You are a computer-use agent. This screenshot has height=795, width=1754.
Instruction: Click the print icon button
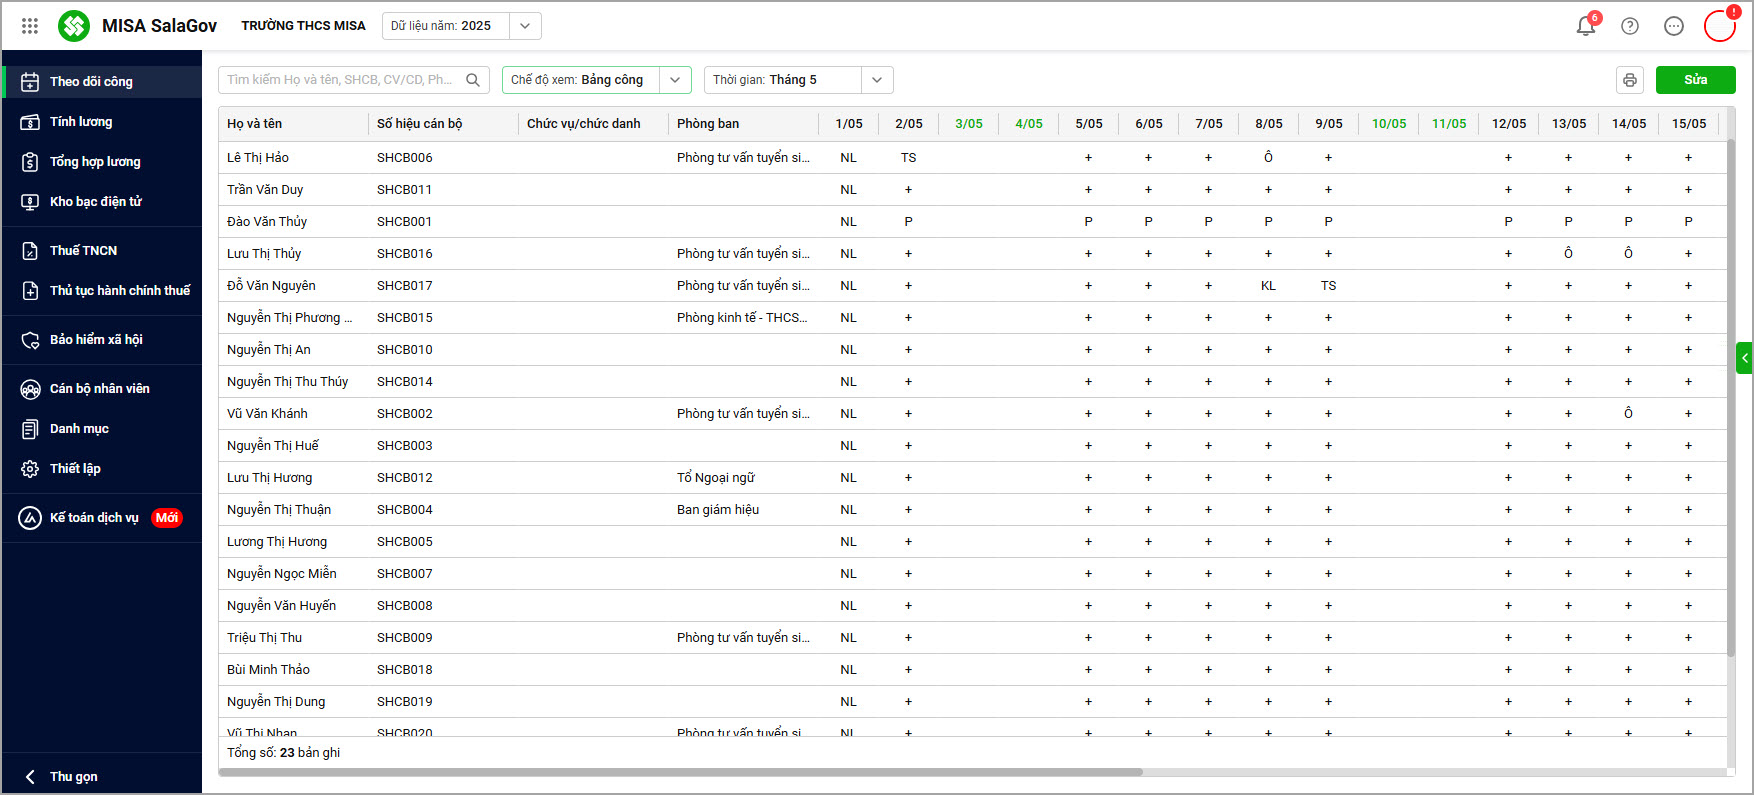coord(1630,80)
